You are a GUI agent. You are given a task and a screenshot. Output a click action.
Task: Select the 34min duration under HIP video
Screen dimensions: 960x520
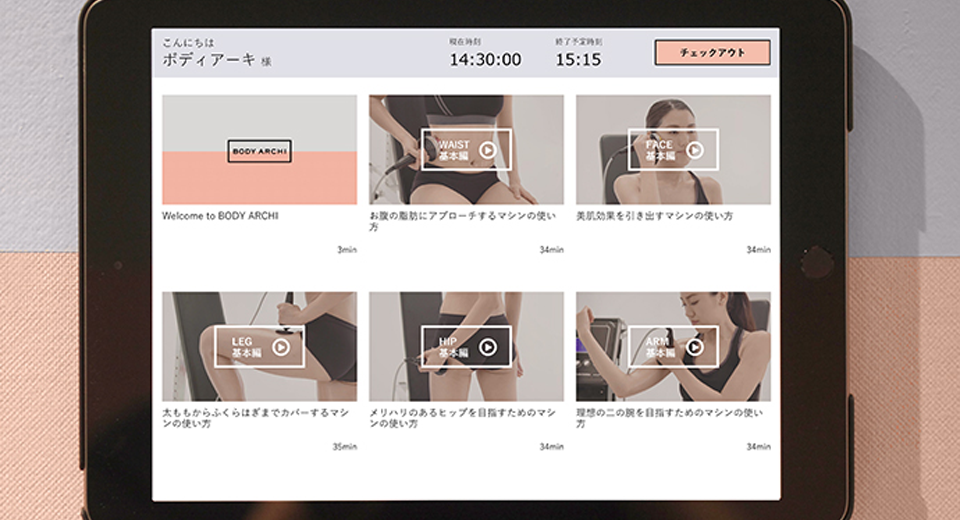[x=551, y=447]
